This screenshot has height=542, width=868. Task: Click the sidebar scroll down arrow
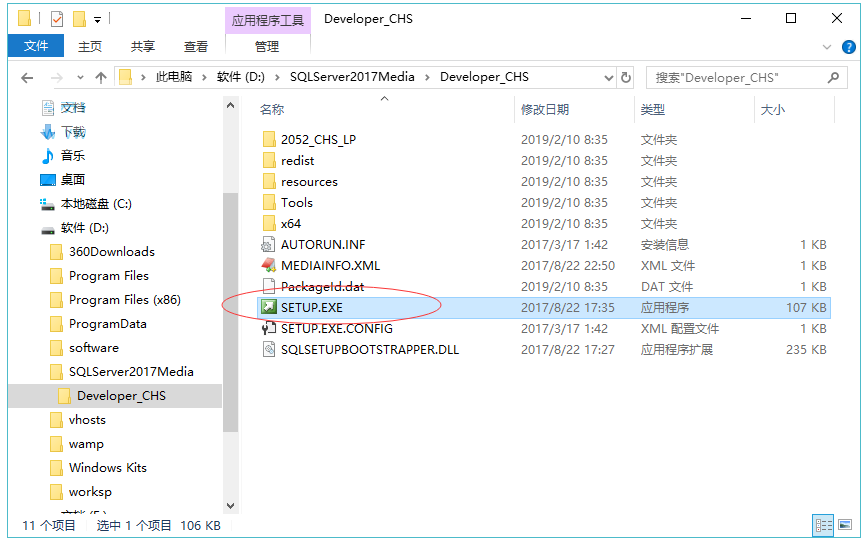[x=230, y=505]
